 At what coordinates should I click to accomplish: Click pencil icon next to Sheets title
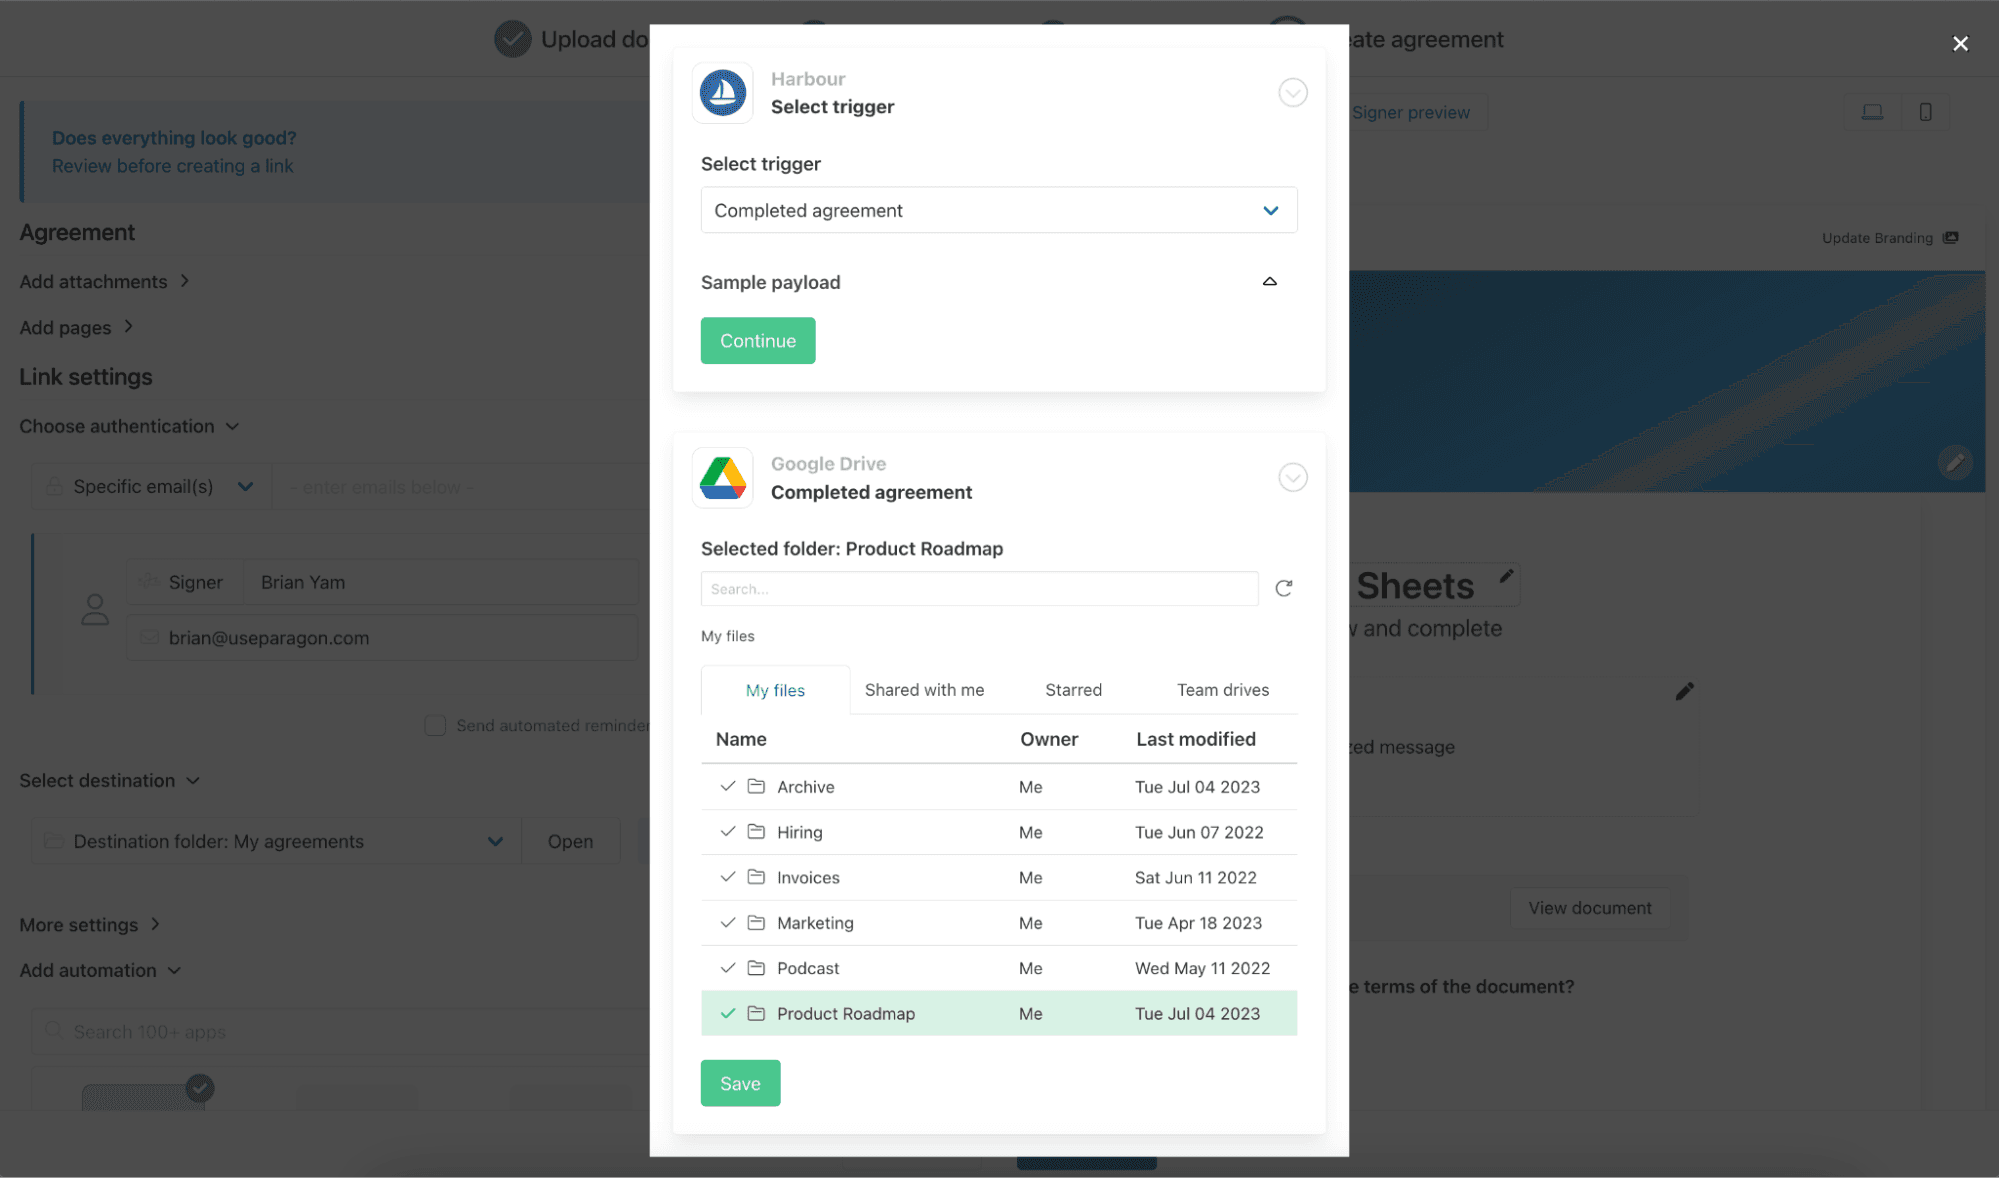(1506, 576)
